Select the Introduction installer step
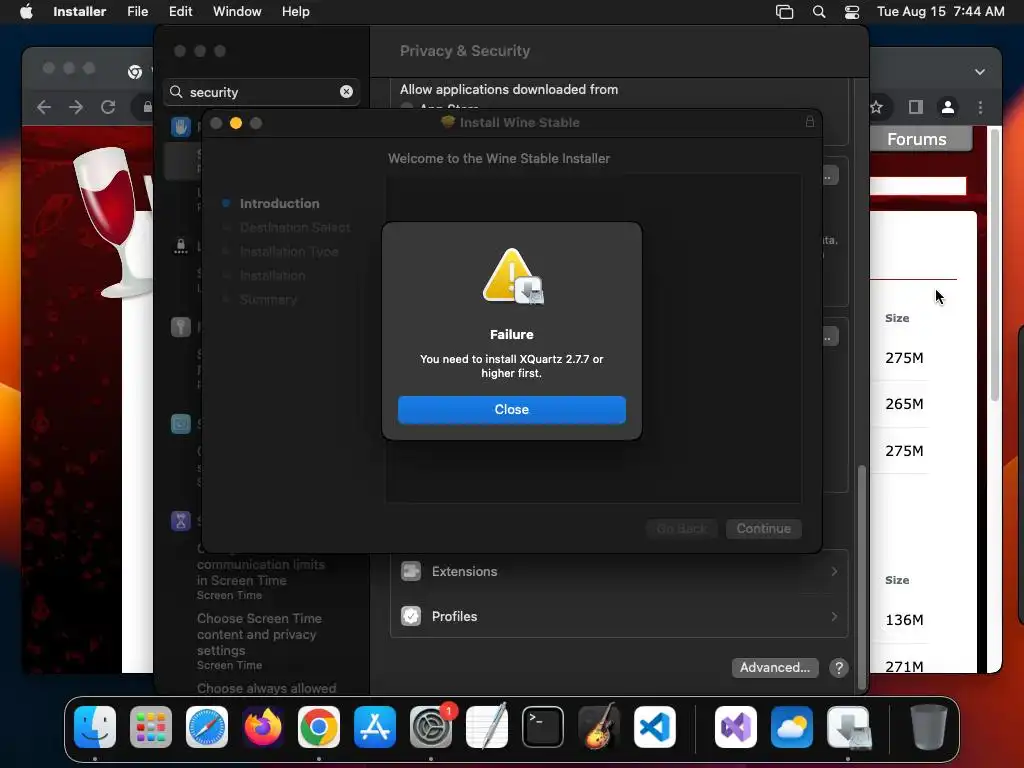 [279, 203]
